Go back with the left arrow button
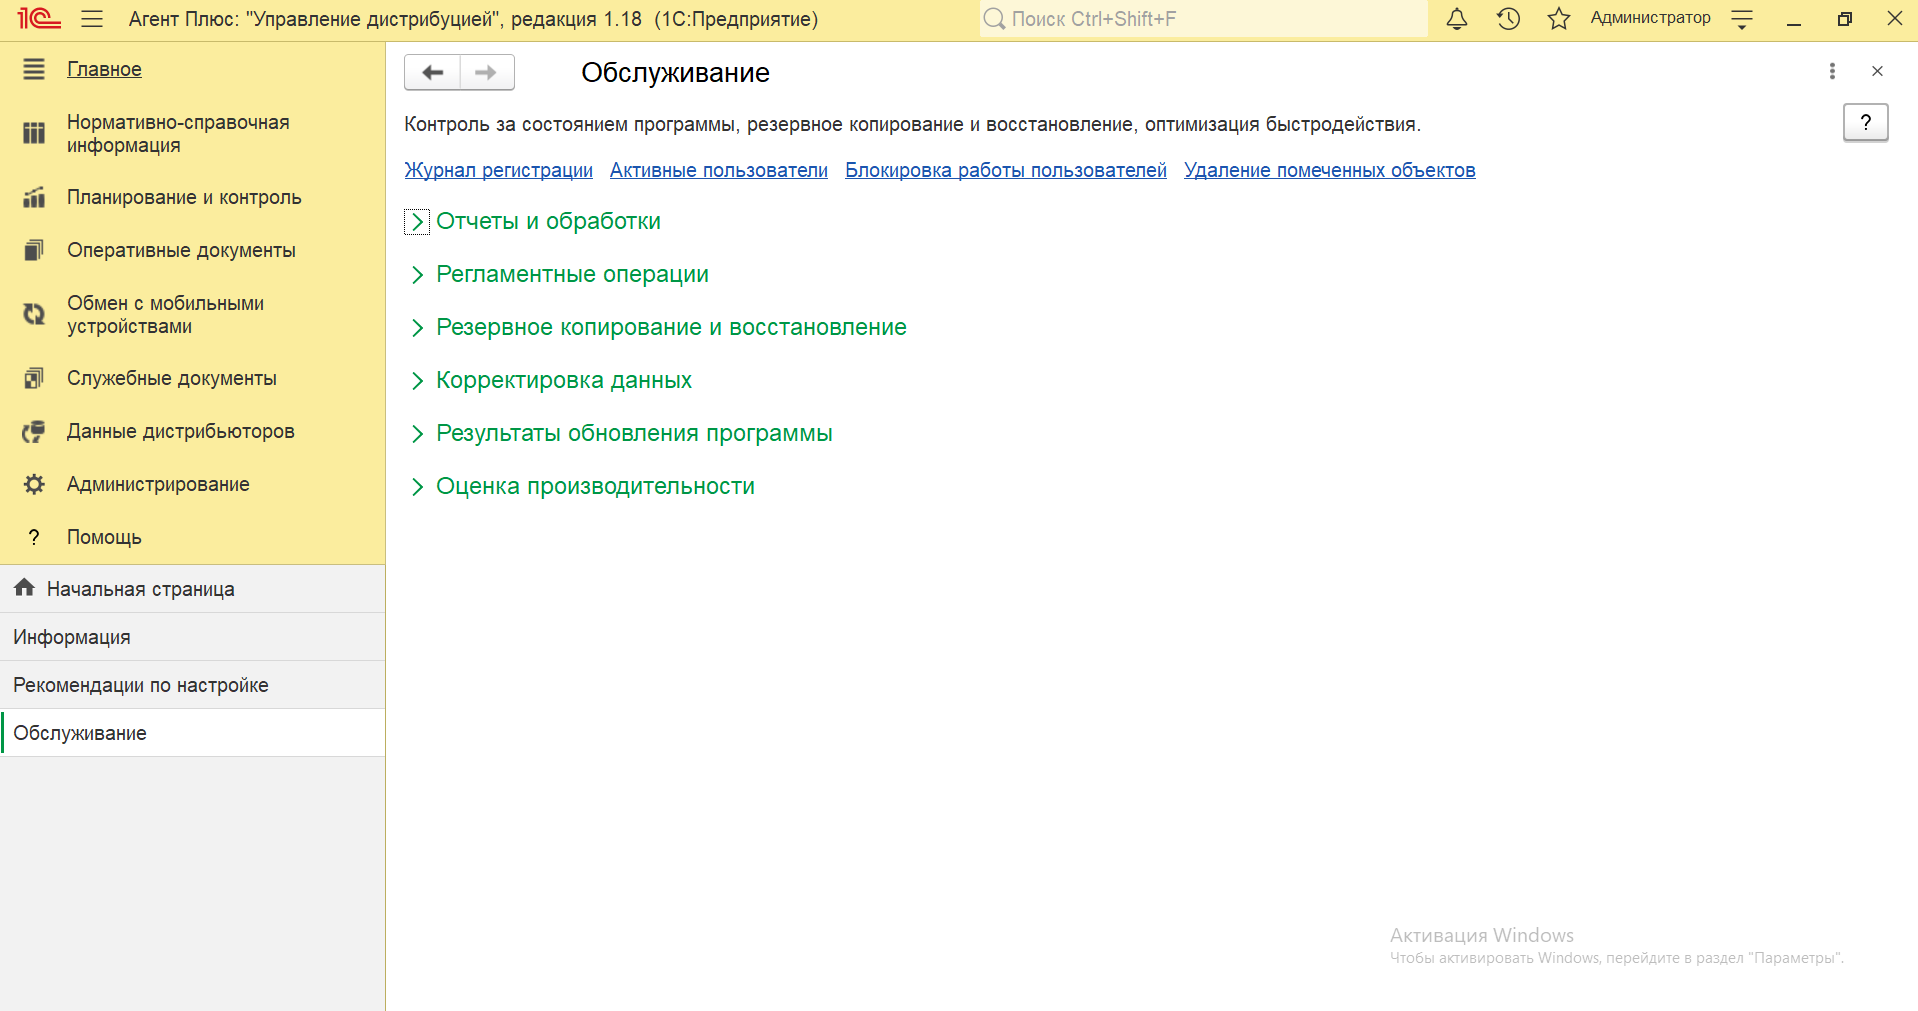 [x=432, y=72]
